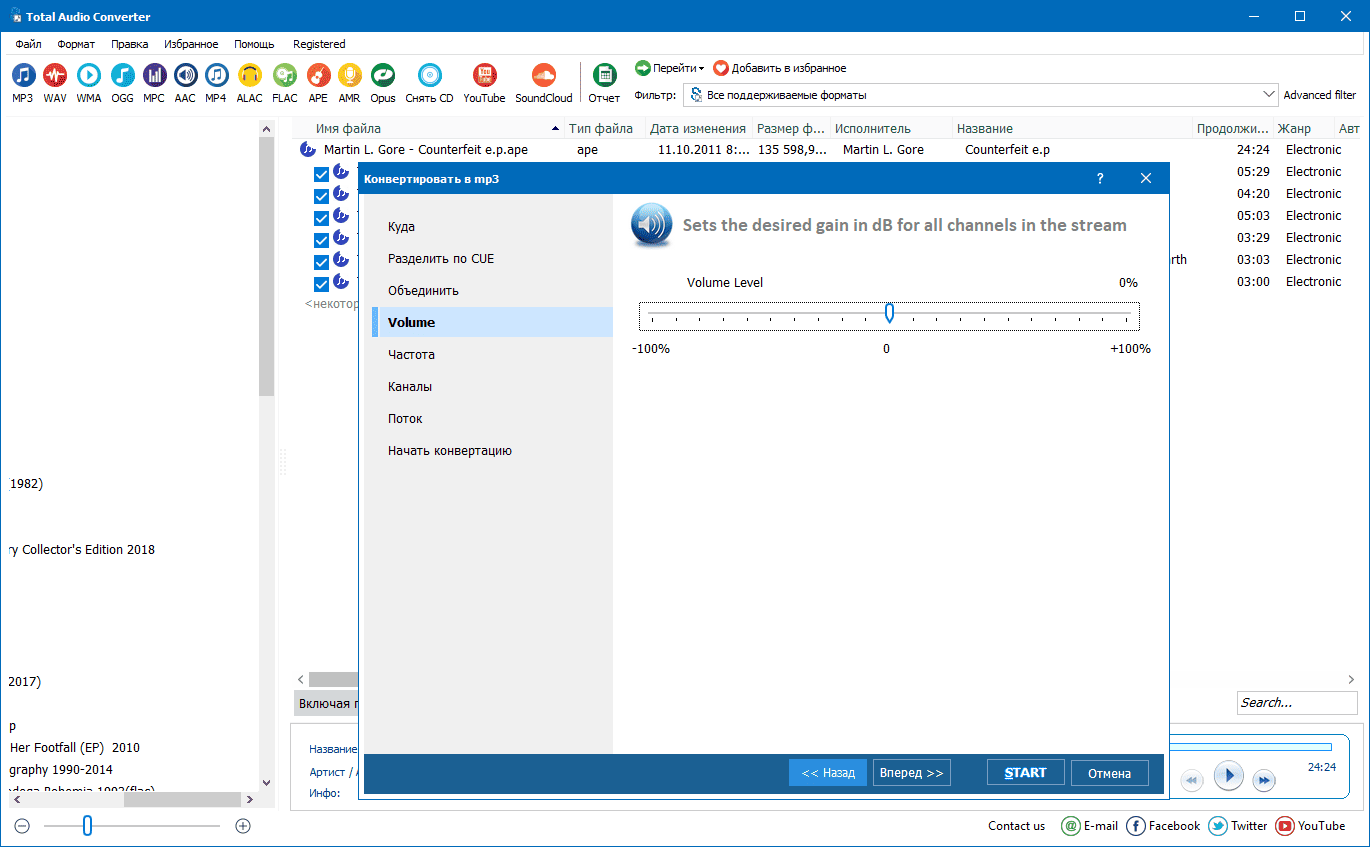The width and height of the screenshot is (1370, 847).
Task: Open the Перейти dropdown menu
Action: pyautogui.click(x=670, y=68)
